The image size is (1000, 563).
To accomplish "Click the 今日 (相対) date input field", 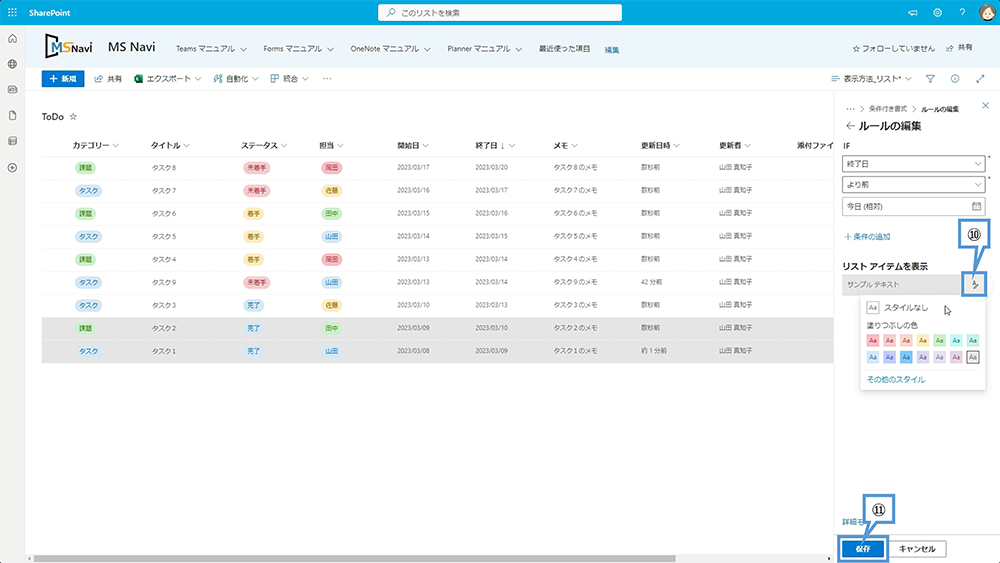I will [913, 207].
